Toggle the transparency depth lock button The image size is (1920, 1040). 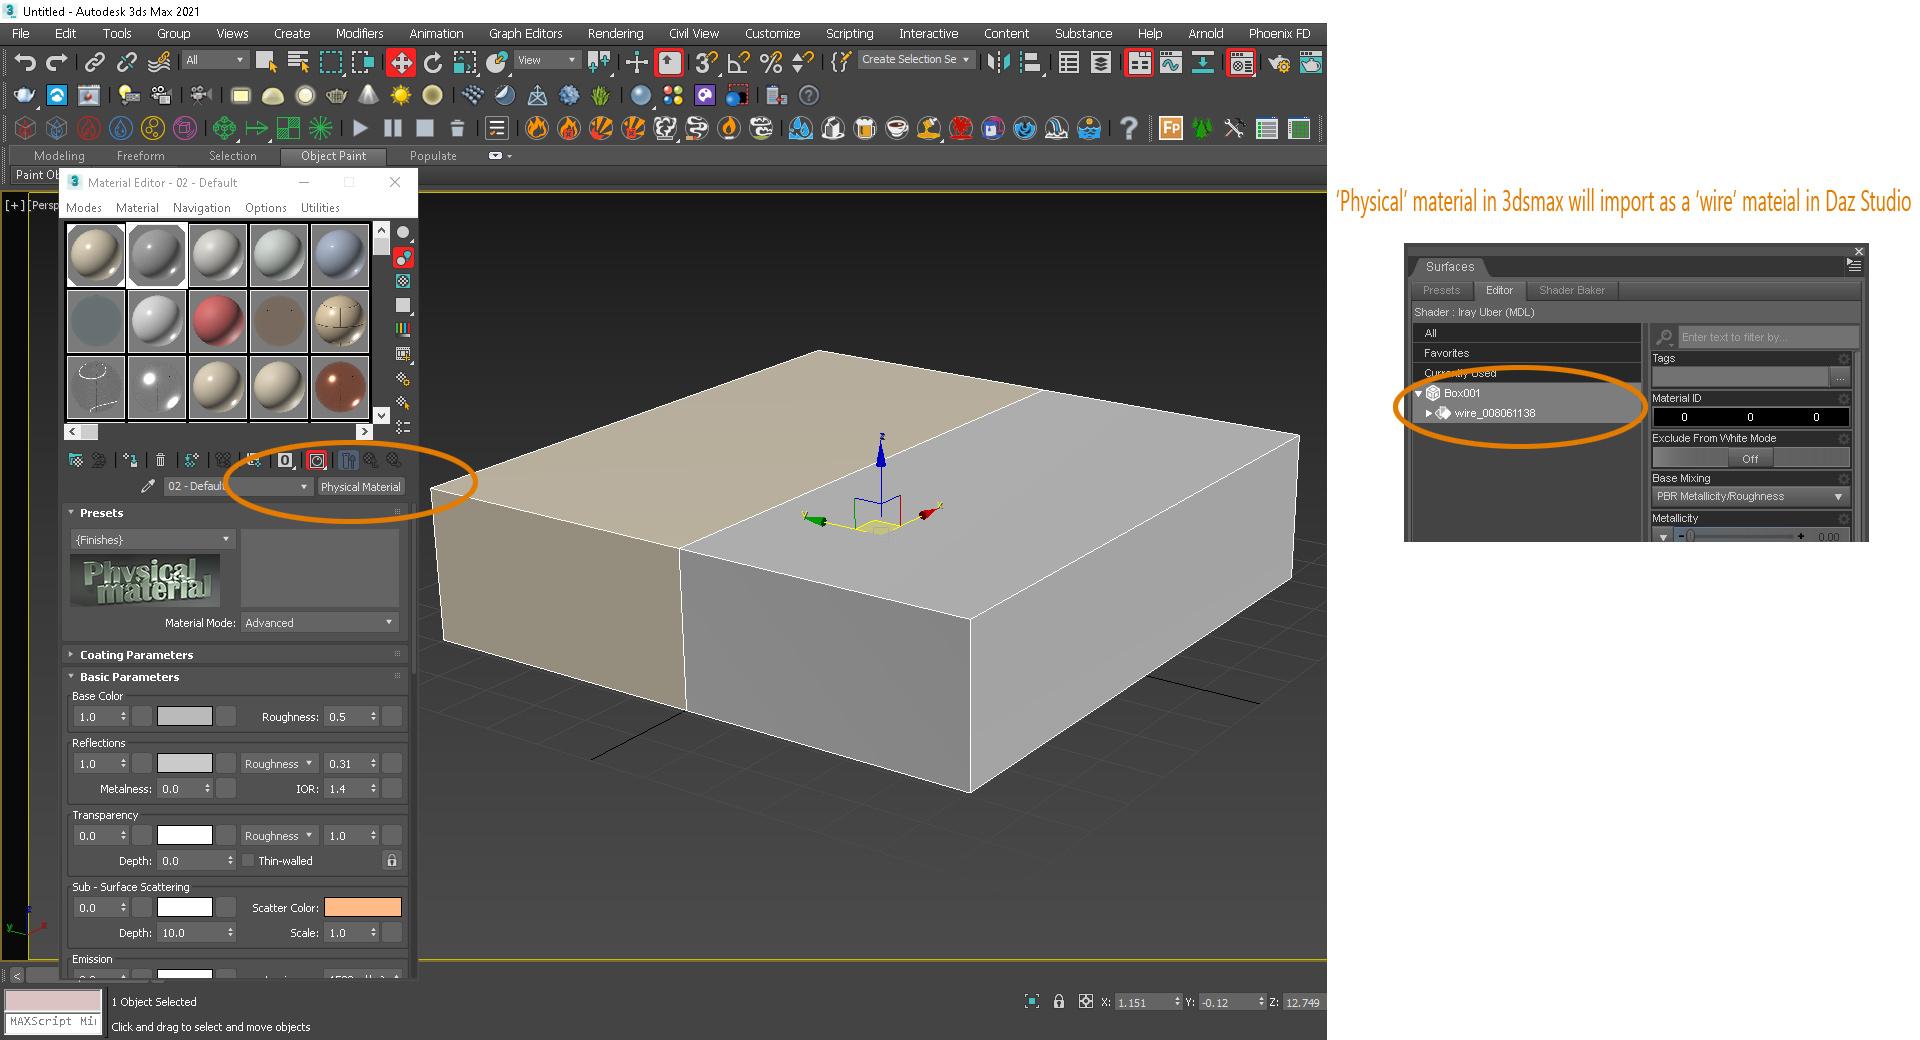[392, 861]
